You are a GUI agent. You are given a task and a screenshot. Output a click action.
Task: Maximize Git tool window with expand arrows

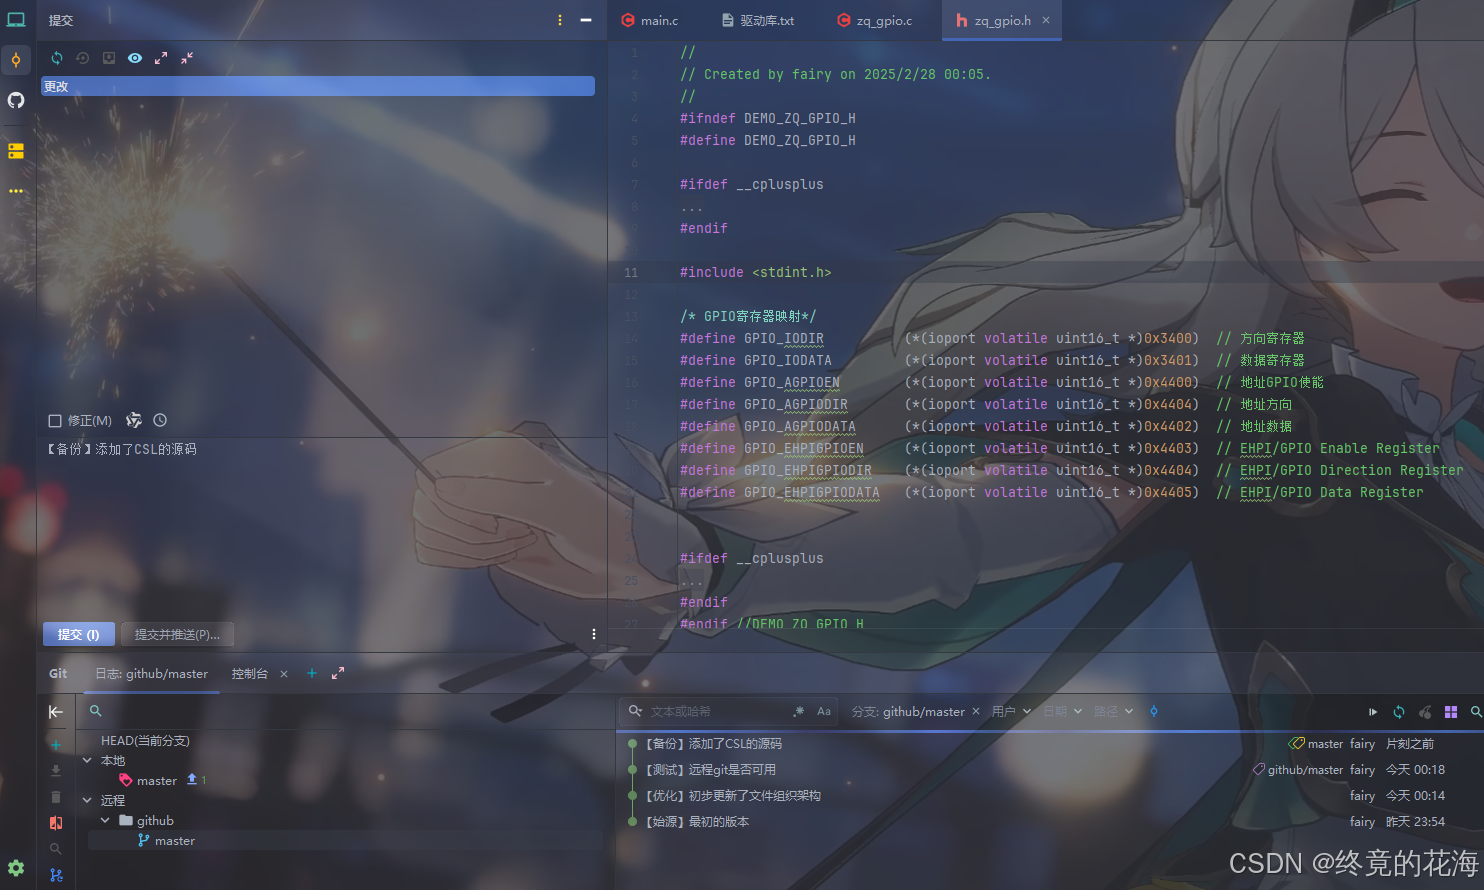(338, 673)
